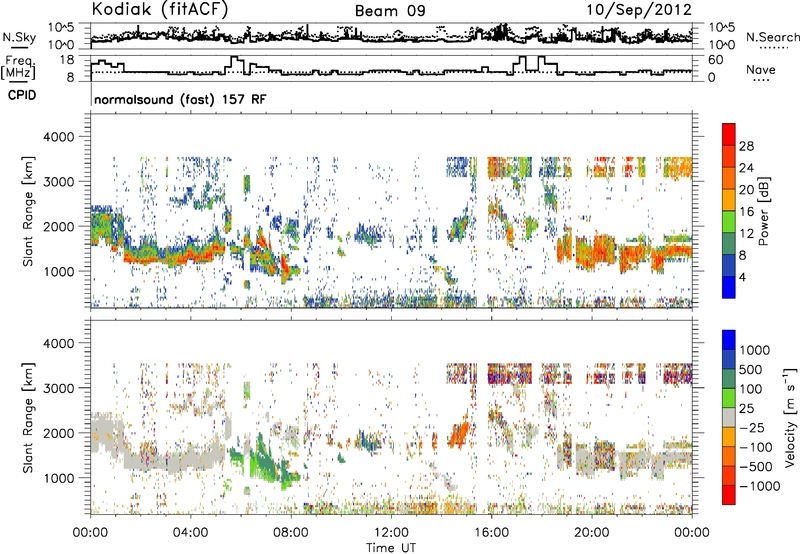This screenshot has width=800, height=554.
Task: Click the Velocity [m s-1] colorbar title
Action: [790, 417]
